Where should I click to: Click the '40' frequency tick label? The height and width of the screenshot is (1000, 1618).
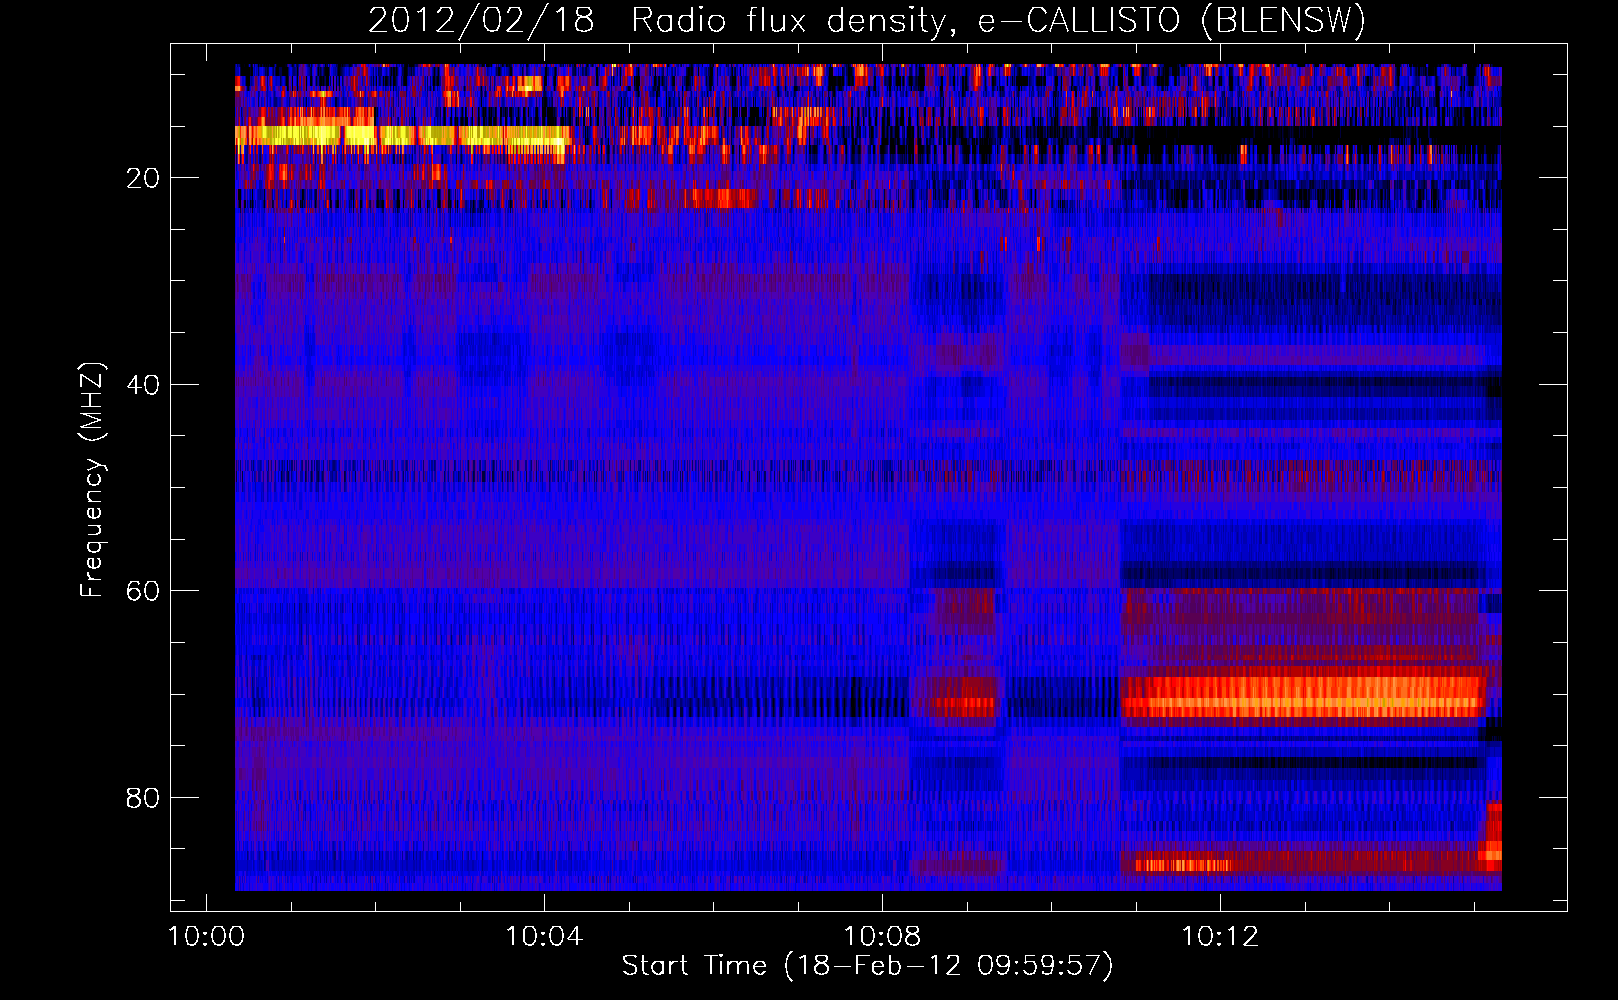coord(144,384)
